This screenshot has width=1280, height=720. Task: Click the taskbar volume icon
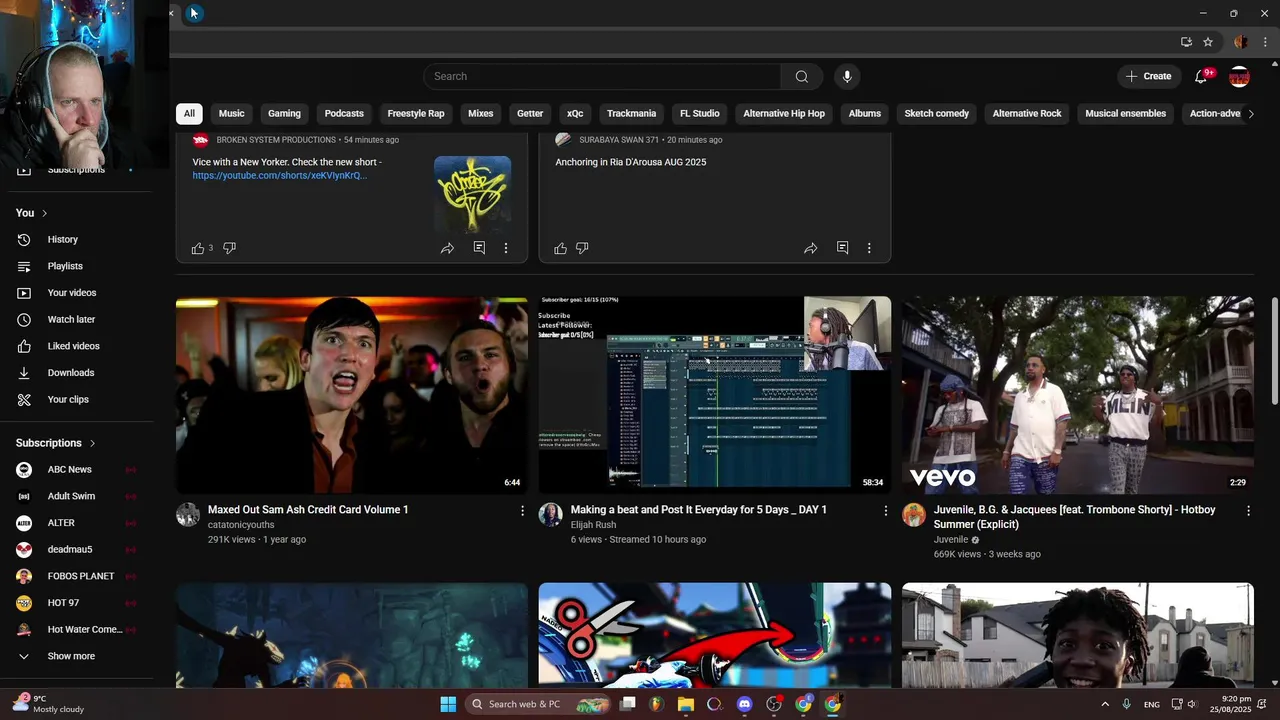coord(1191,704)
